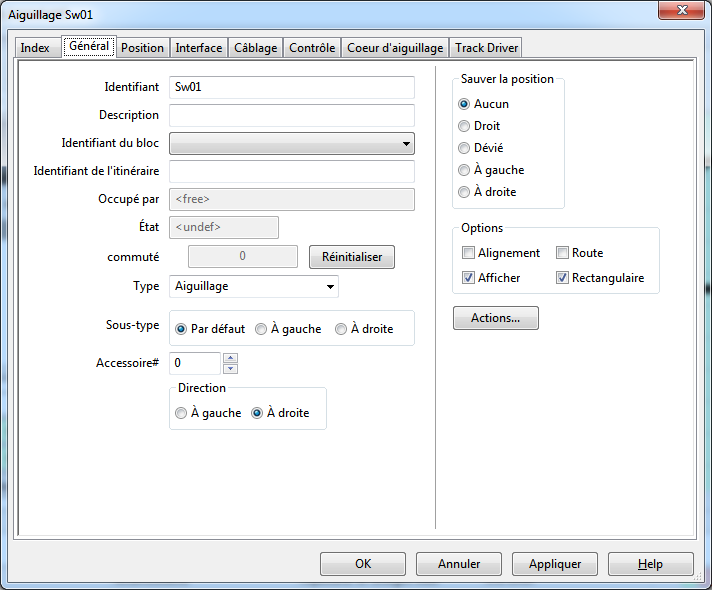Screen dimensions: 712x590
Task: Choose Droit in Sauver la position
Action: point(464,126)
